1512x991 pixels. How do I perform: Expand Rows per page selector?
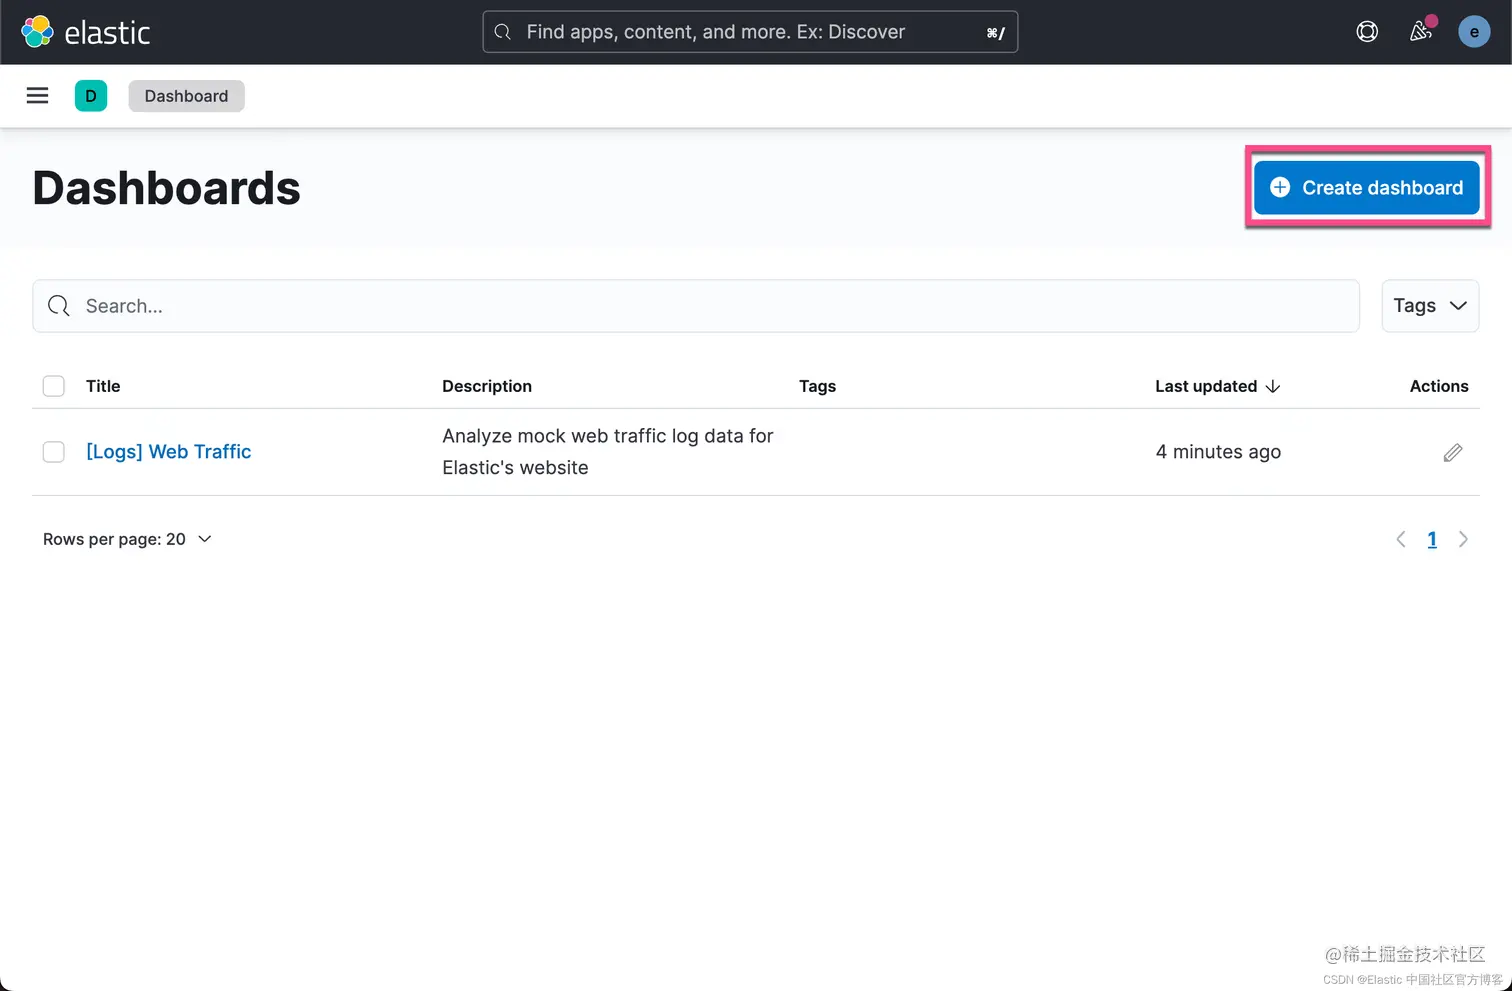pos(127,539)
